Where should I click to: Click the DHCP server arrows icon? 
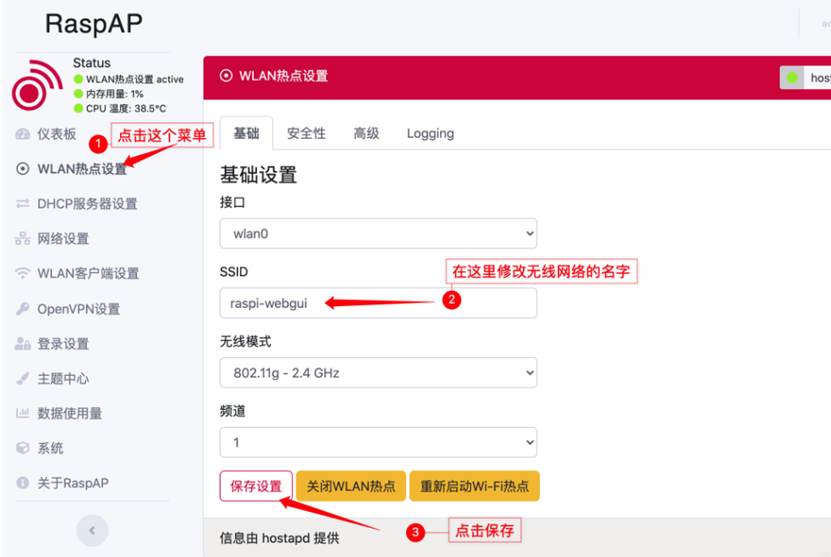coord(22,204)
